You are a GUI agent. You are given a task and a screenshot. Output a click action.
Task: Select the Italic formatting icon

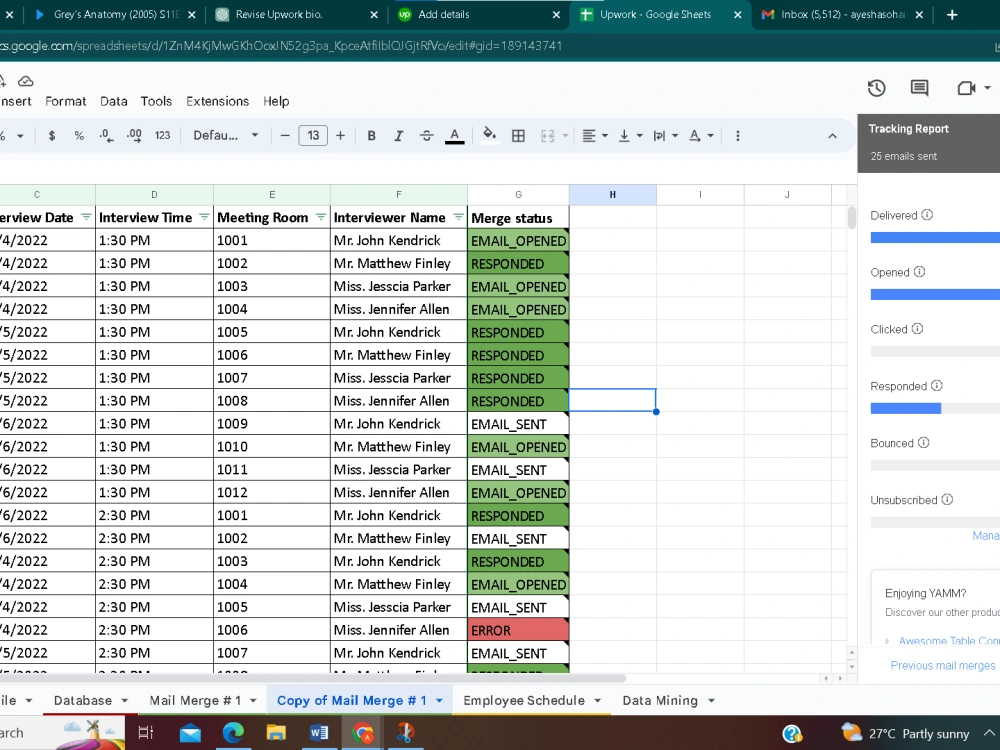[x=398, y=135]
